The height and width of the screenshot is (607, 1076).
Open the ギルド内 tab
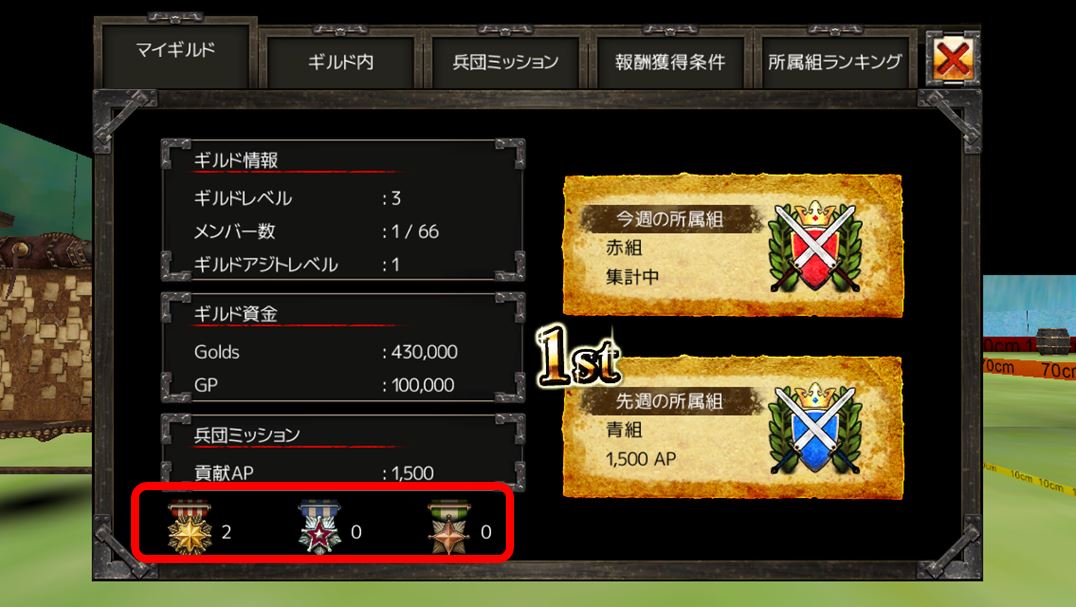pos(341,62)
